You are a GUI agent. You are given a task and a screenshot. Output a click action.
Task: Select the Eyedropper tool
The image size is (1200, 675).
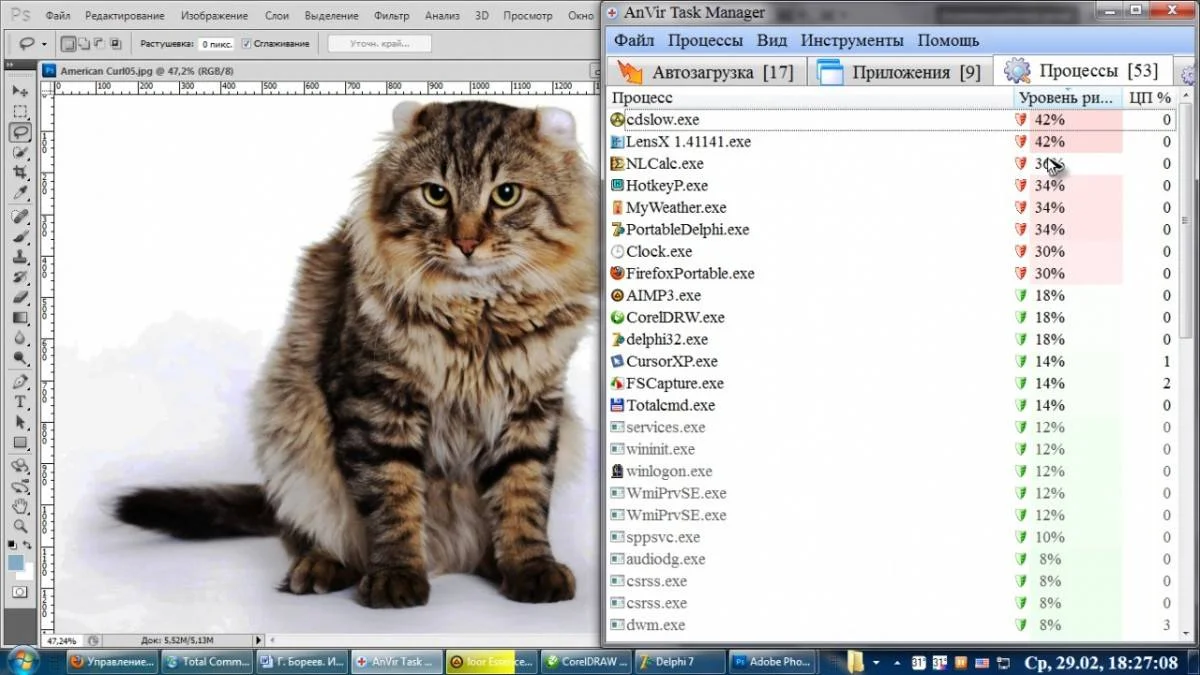coord(20,193)
